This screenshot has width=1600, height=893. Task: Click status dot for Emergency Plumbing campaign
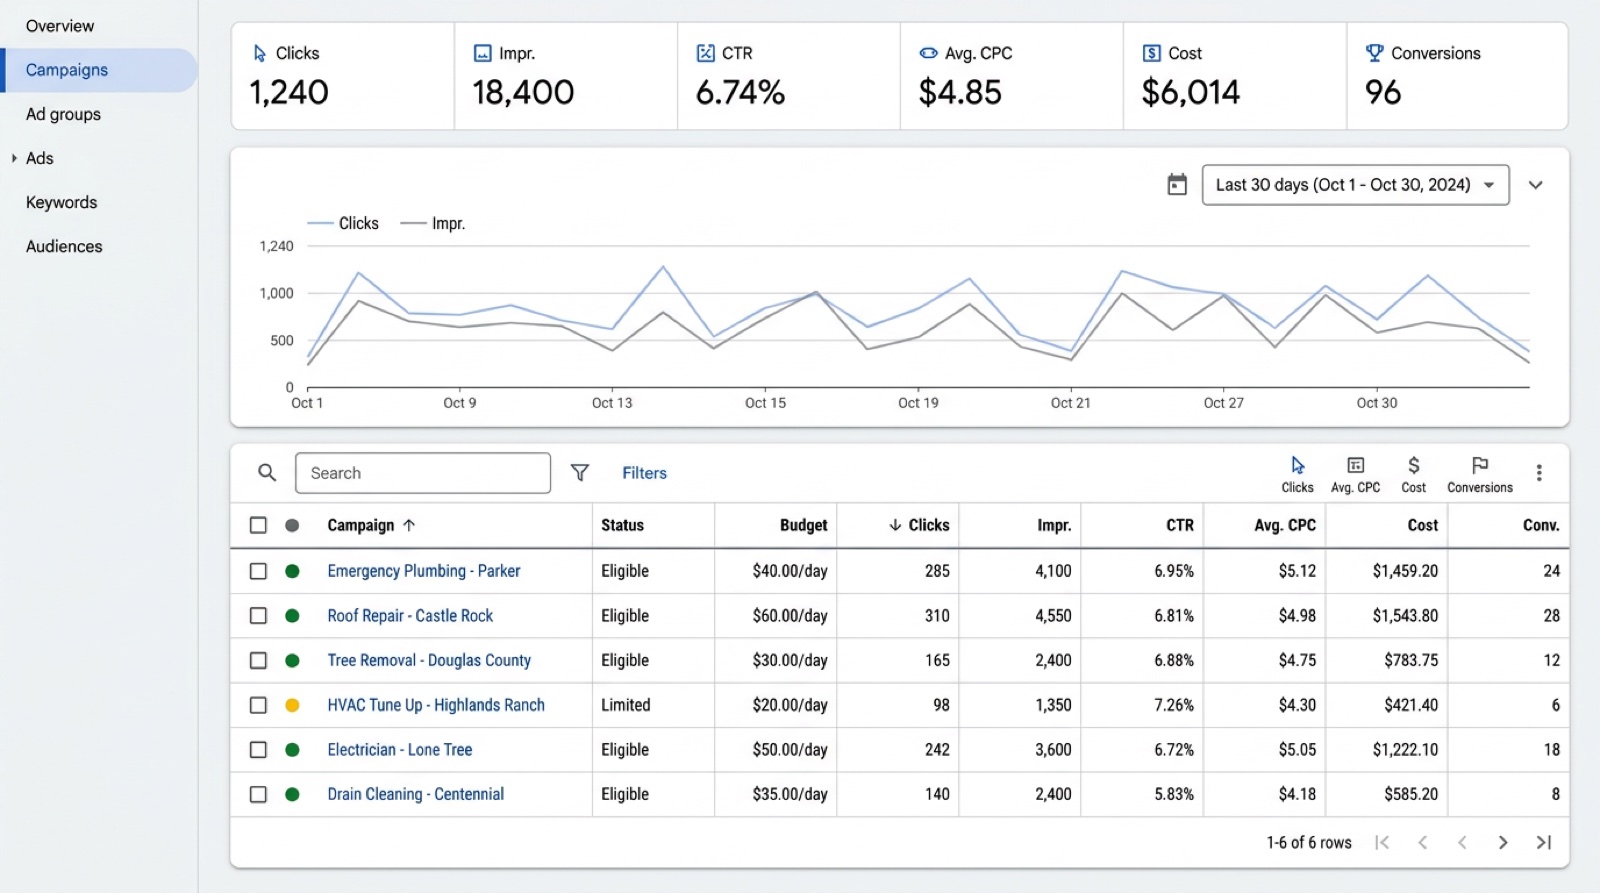point(292,571)
